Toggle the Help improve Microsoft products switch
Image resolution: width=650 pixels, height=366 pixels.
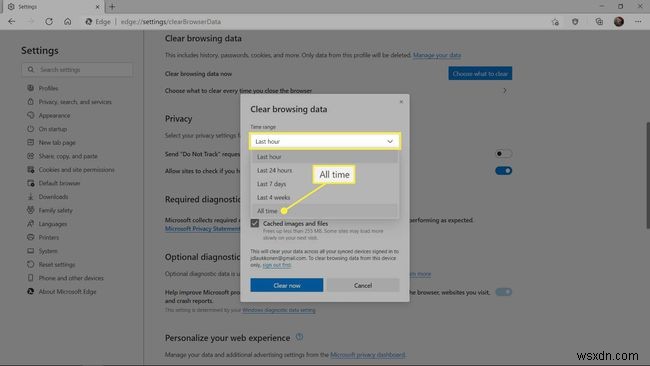click(504, 292)
